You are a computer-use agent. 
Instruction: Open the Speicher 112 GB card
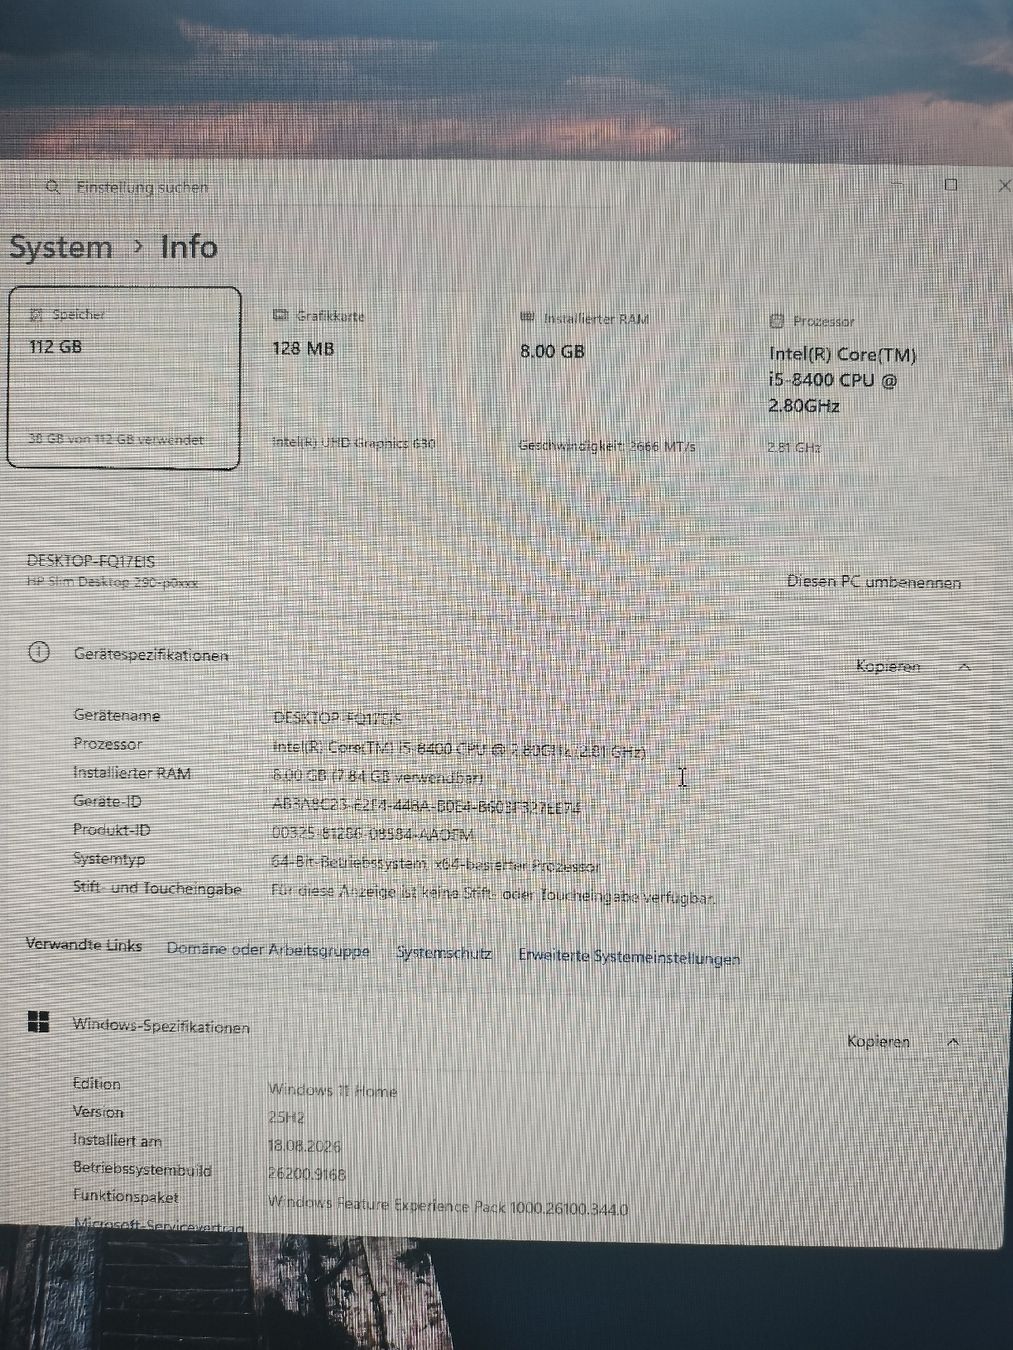[124, 377]
